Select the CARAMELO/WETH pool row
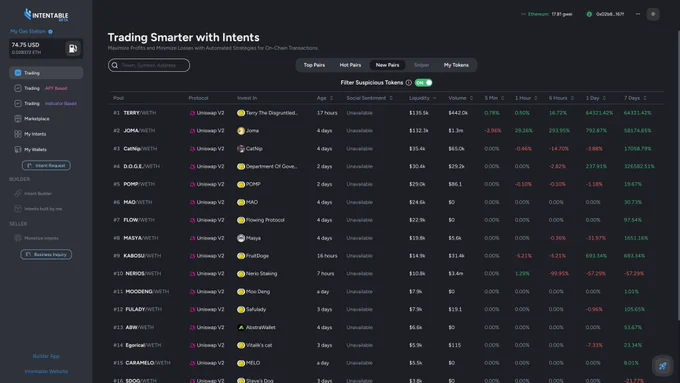 coord(386,363)
